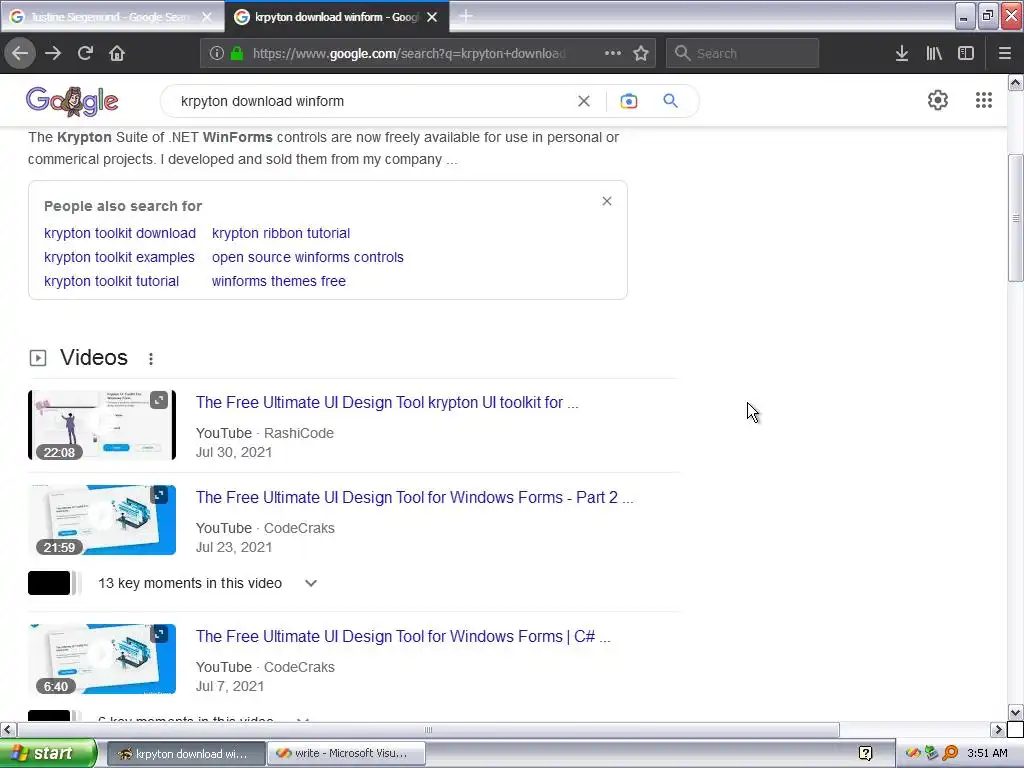Open krypton toolkit download suggestion

pos(120,233)
